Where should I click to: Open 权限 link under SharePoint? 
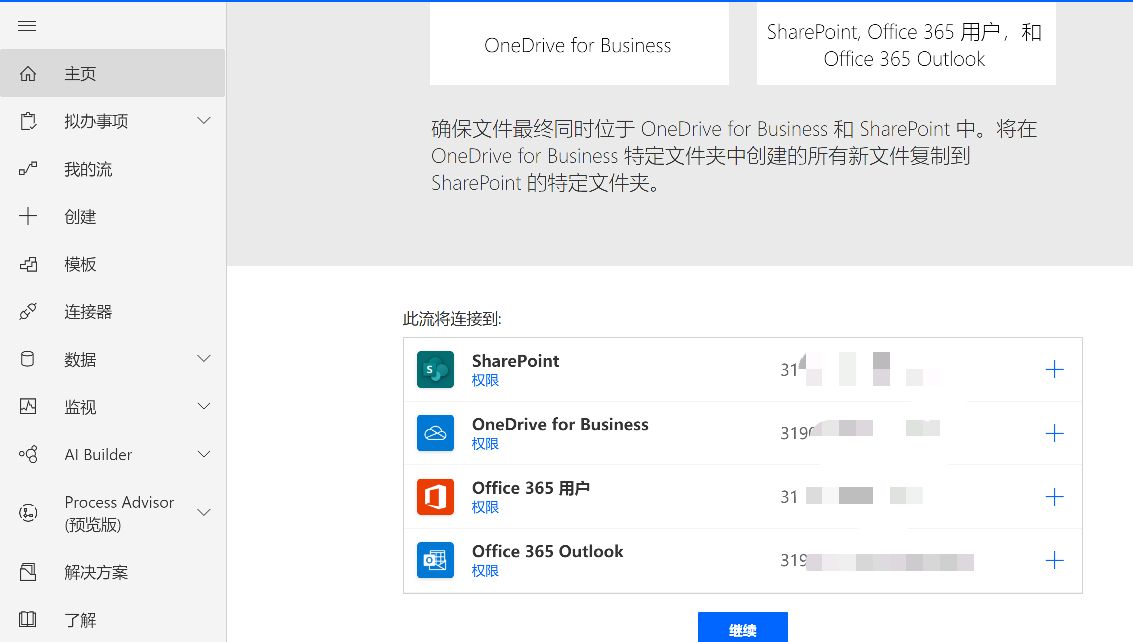pos(485,380)
